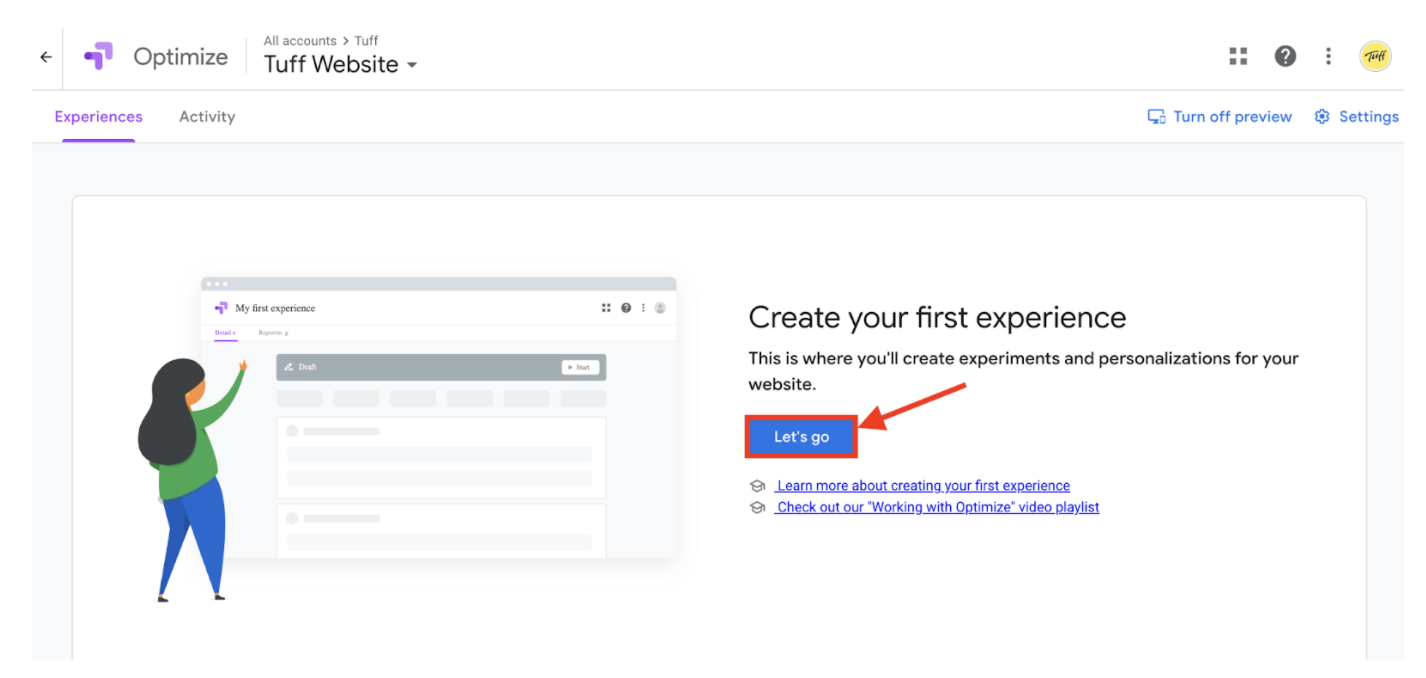Click the graduation cap icon beside Learn more
Image resolution: width=1426 pixels, height=678 pixels.
757,485
